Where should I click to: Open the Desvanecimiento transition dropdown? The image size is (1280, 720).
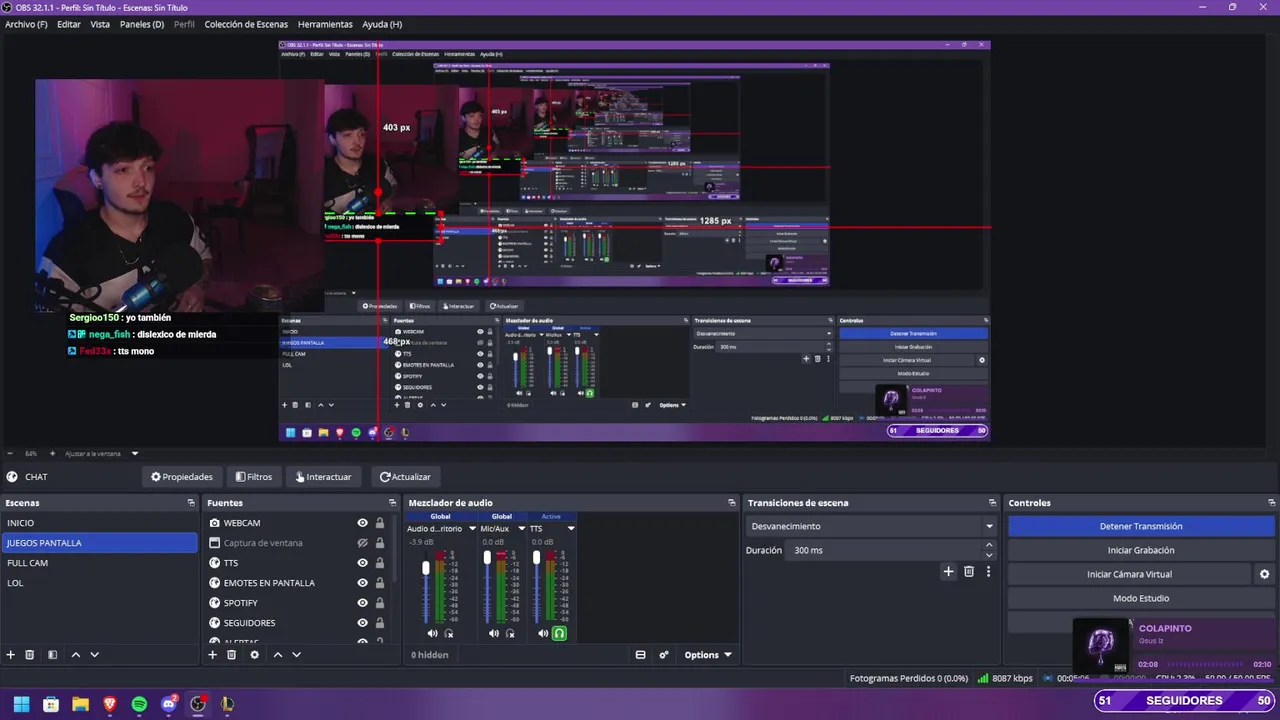click(x=872, y=526)
